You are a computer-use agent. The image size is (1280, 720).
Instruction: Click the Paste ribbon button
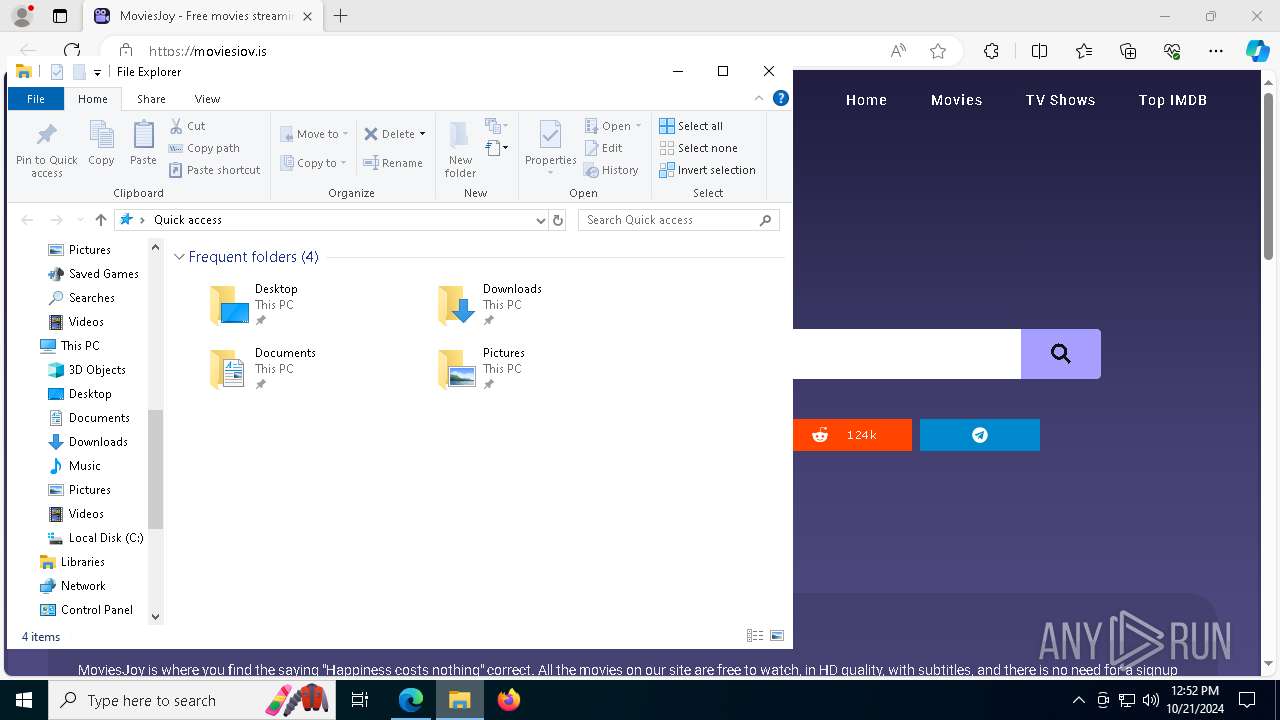143,144
